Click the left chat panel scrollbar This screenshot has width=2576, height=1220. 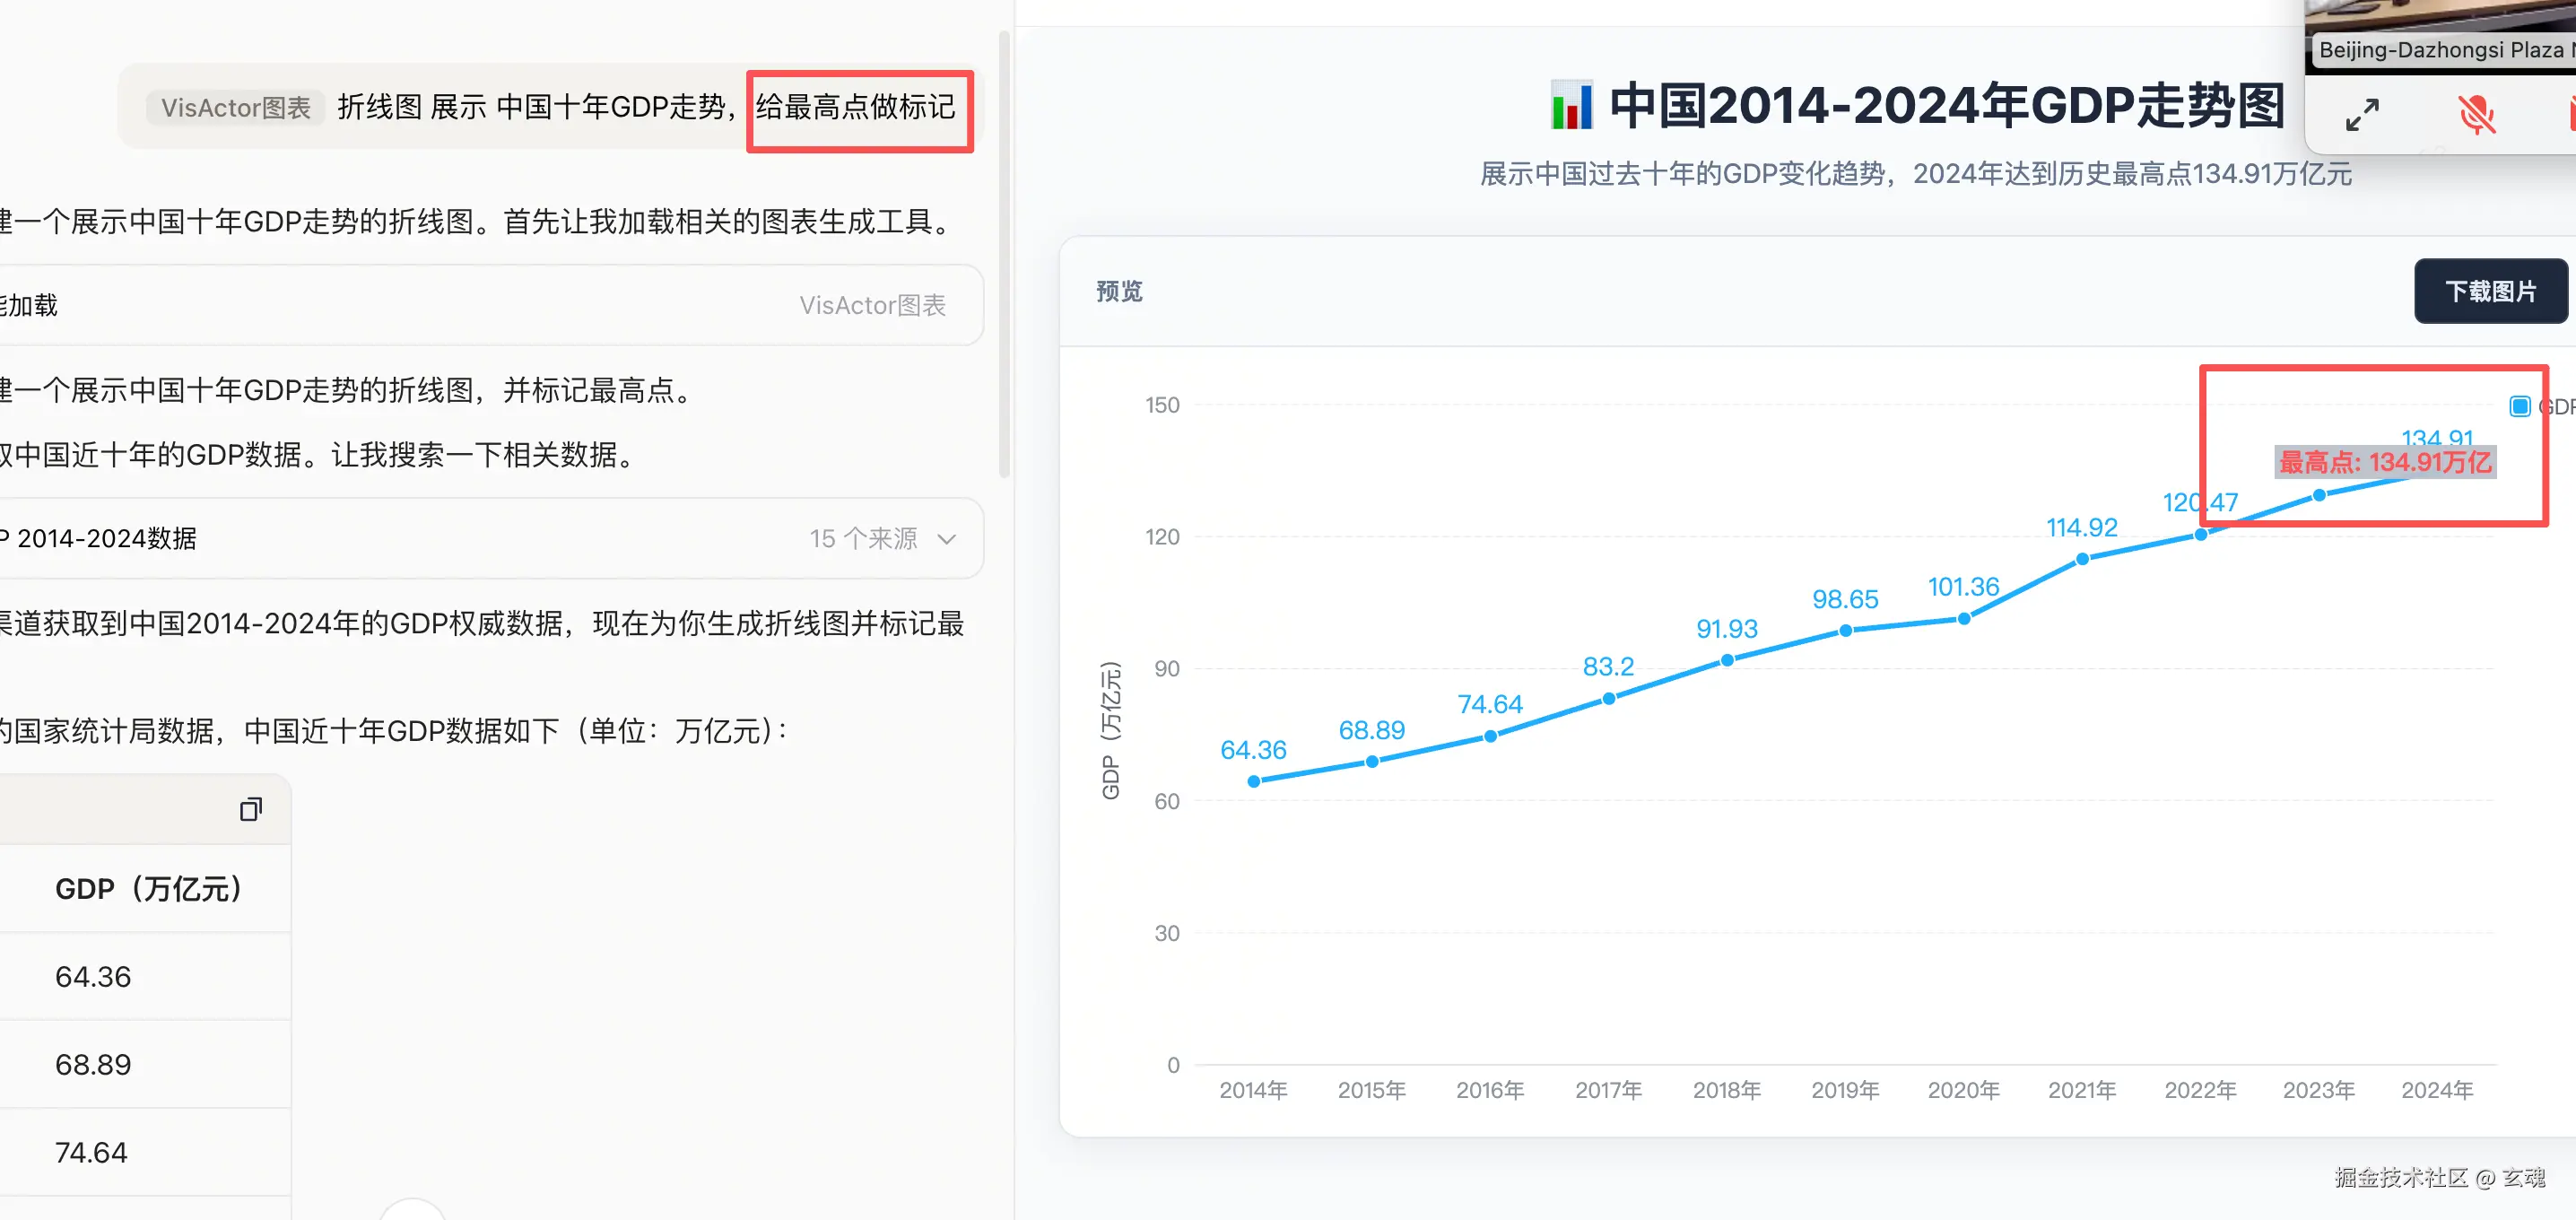click(x=1004, y=254)
